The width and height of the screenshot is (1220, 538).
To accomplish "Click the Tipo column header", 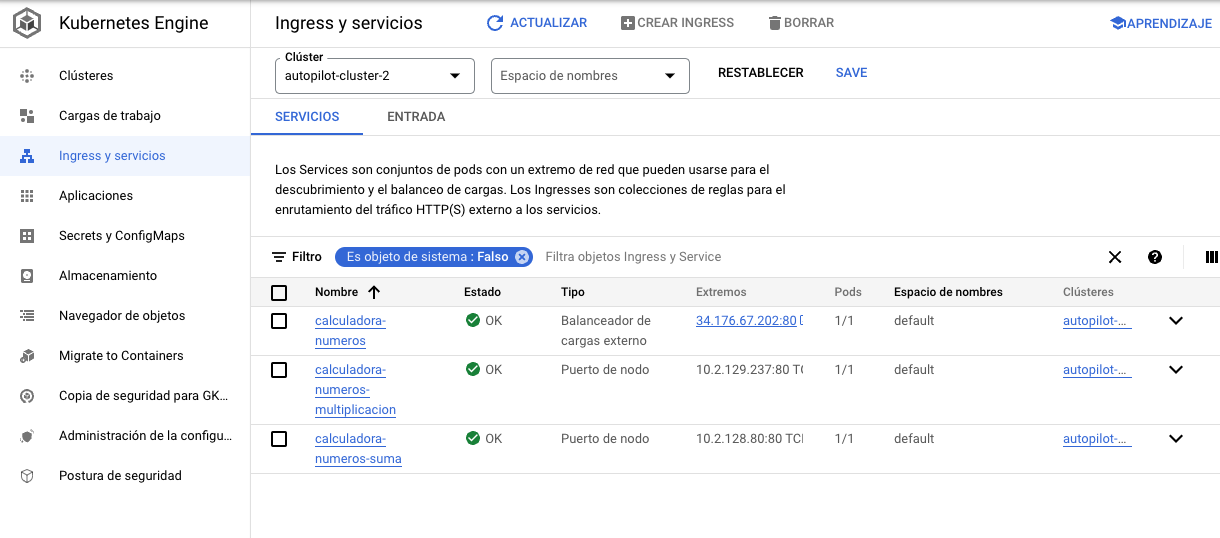I will [573, 292].
